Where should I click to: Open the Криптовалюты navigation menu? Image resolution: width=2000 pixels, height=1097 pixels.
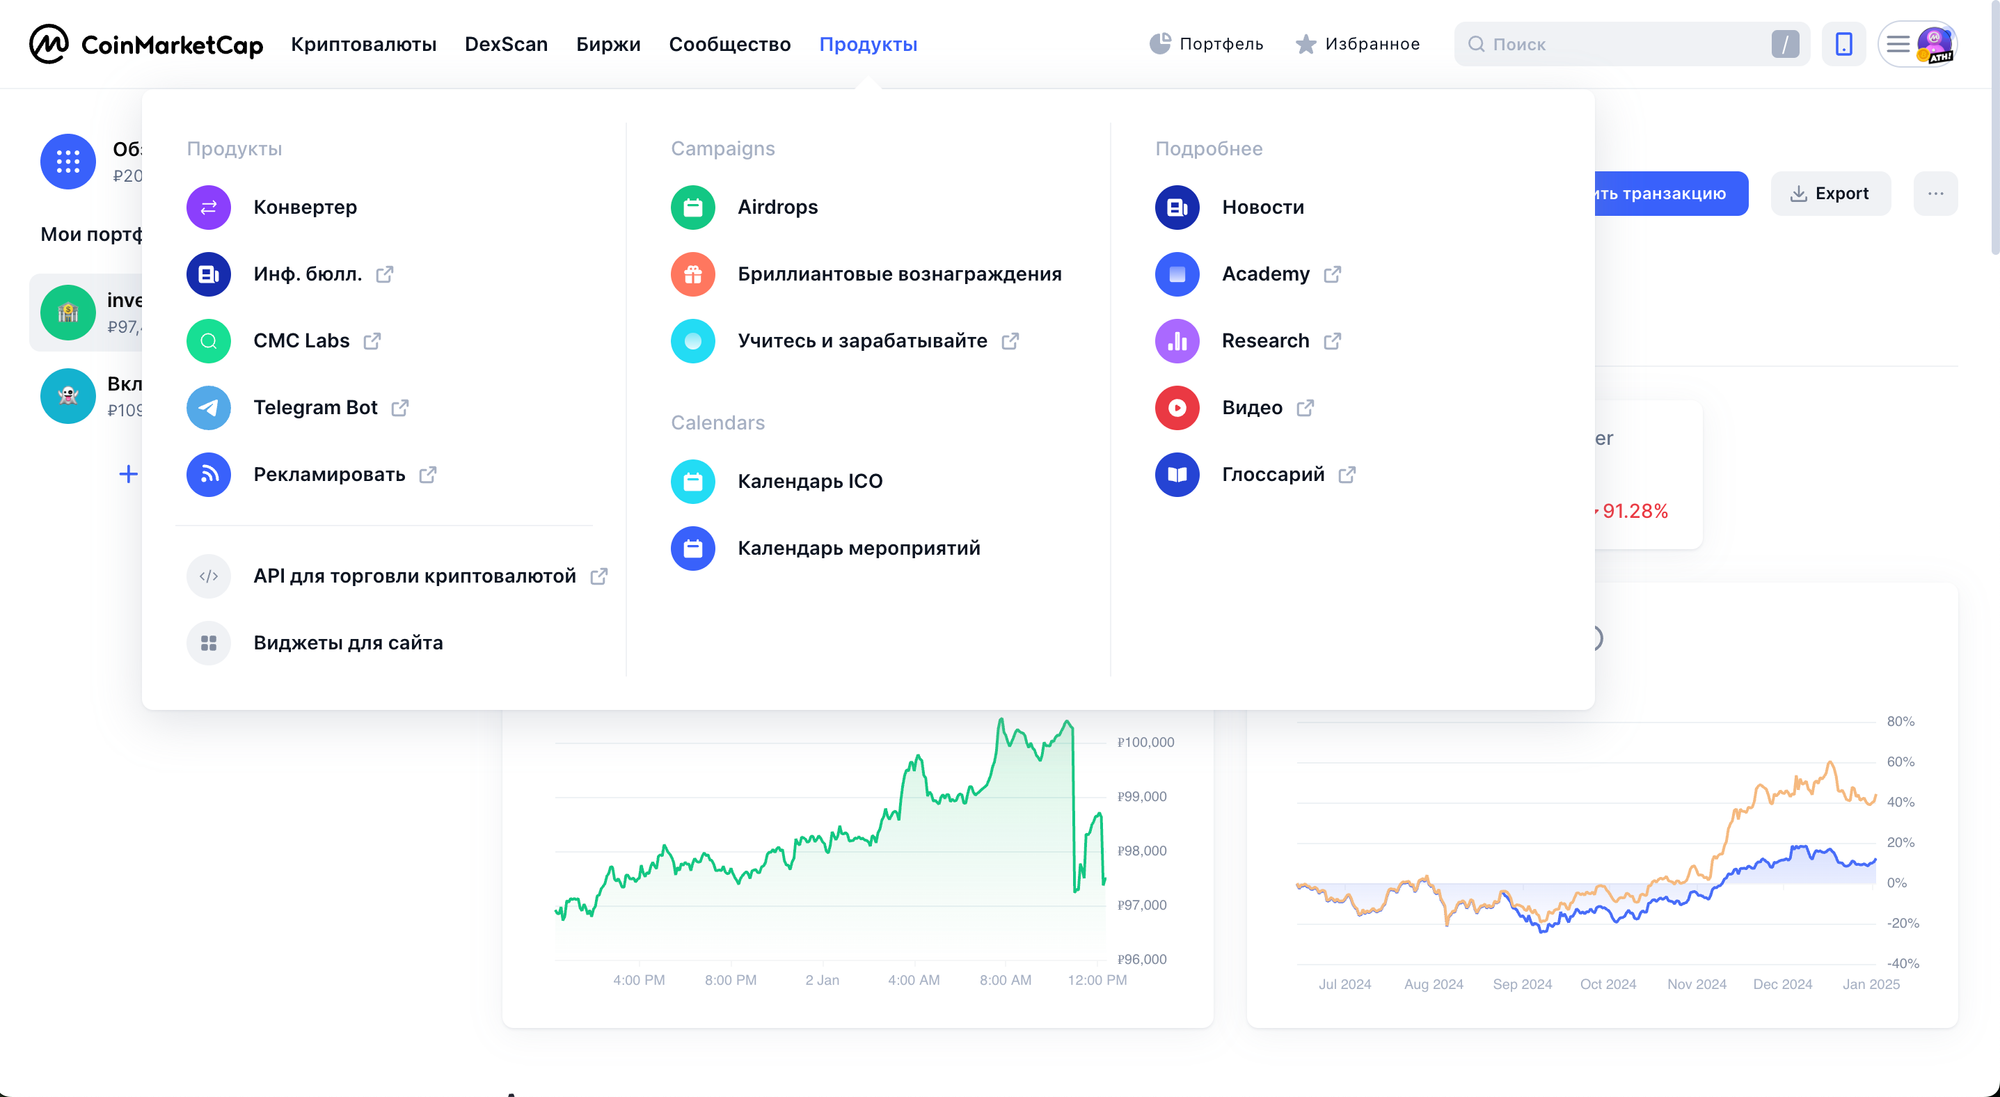click(x=363, y=44)
